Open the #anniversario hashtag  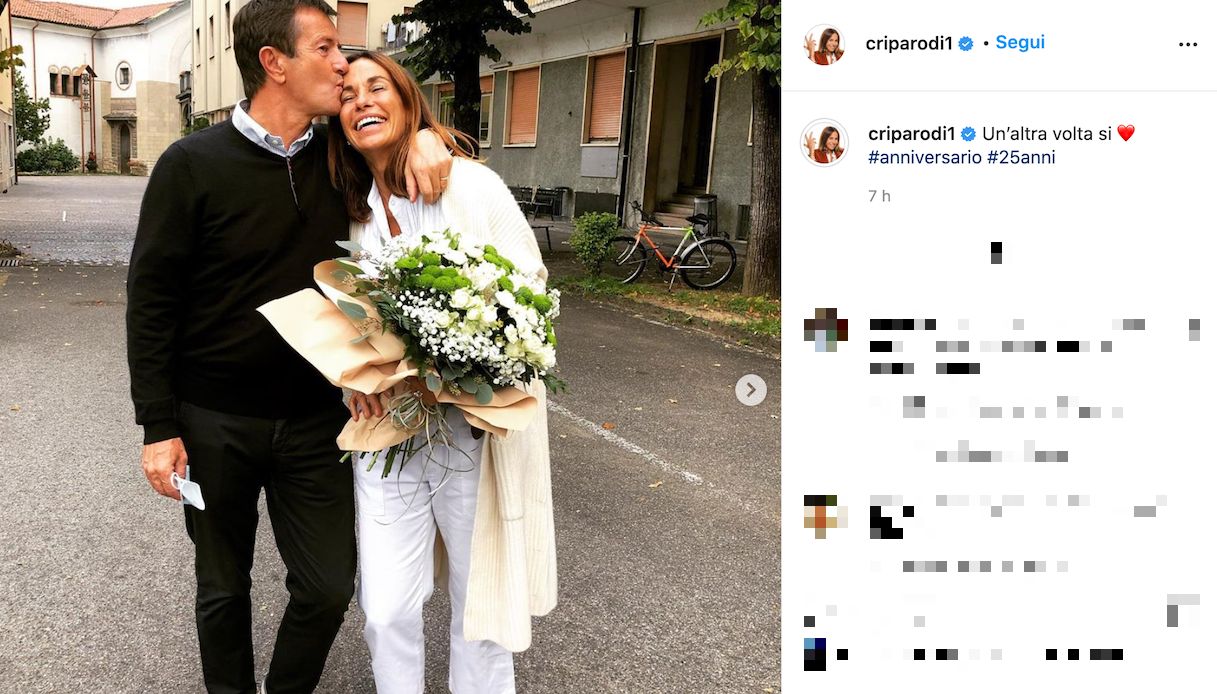point(925,158)
